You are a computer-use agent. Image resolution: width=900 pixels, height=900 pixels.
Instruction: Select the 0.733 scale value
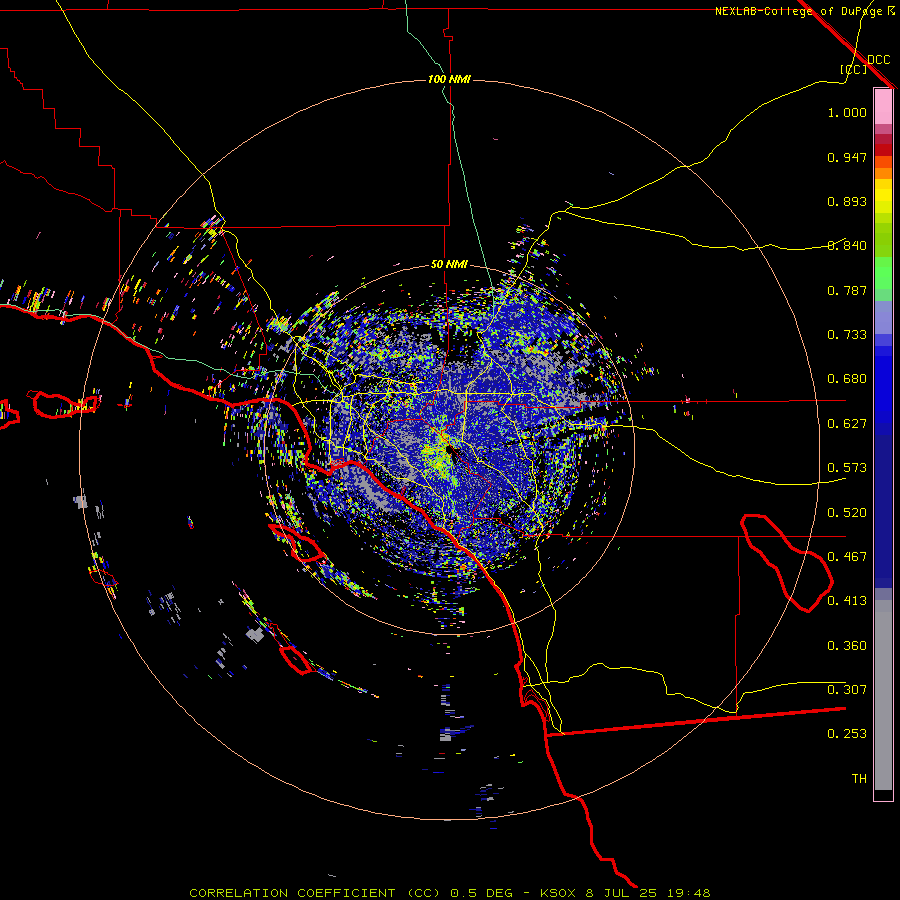[847, 335]
